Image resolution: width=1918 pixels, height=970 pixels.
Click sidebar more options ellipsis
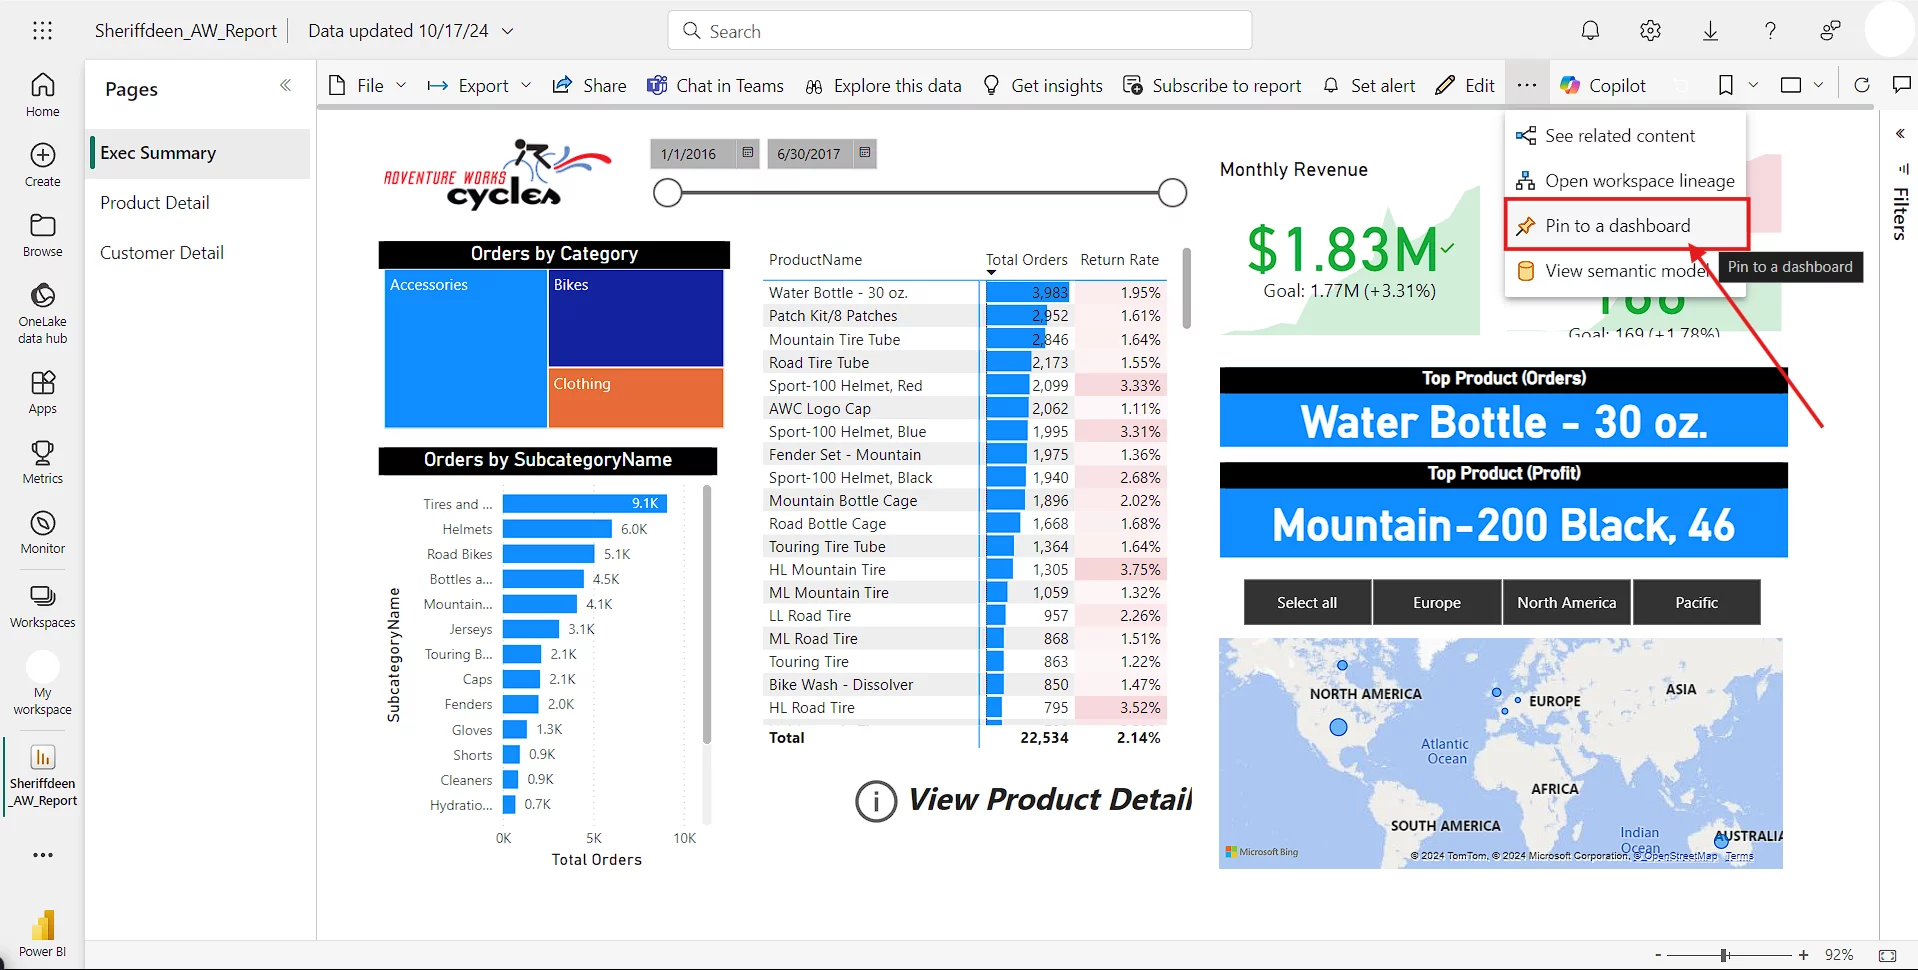43,855
